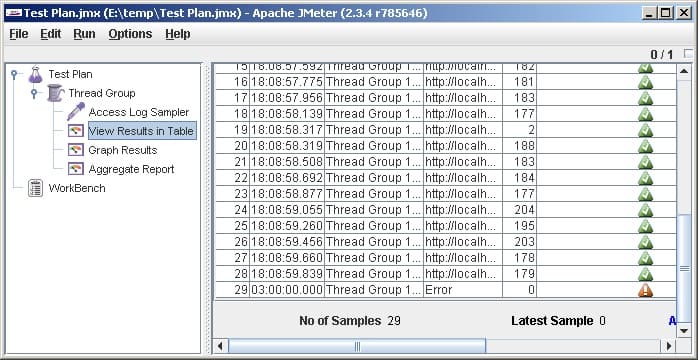Click the Thread Group spool icon
The image size is (698, 360).
[x=55, y=93]
